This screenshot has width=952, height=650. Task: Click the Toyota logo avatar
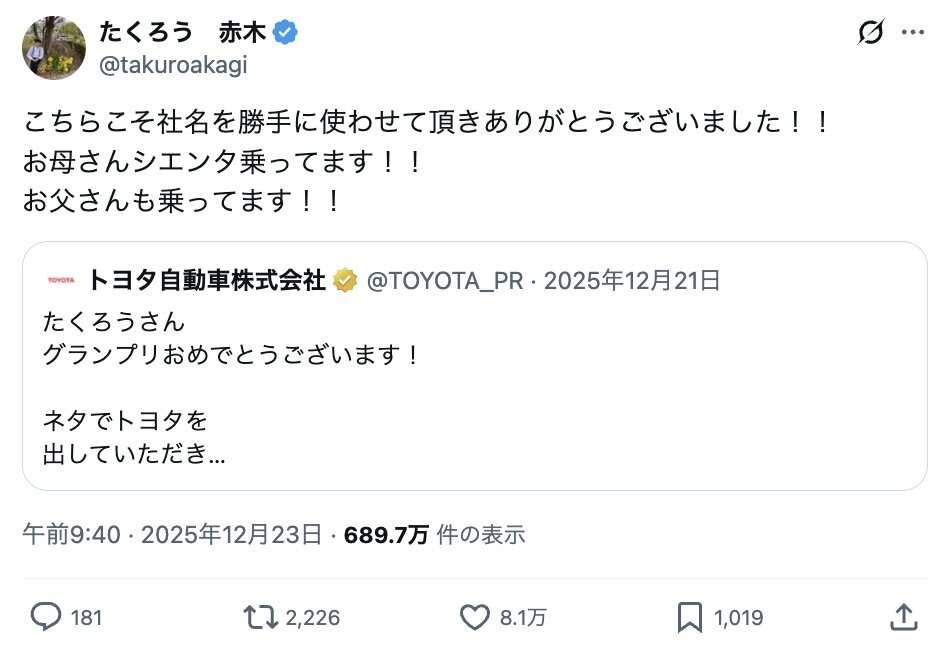60,281
